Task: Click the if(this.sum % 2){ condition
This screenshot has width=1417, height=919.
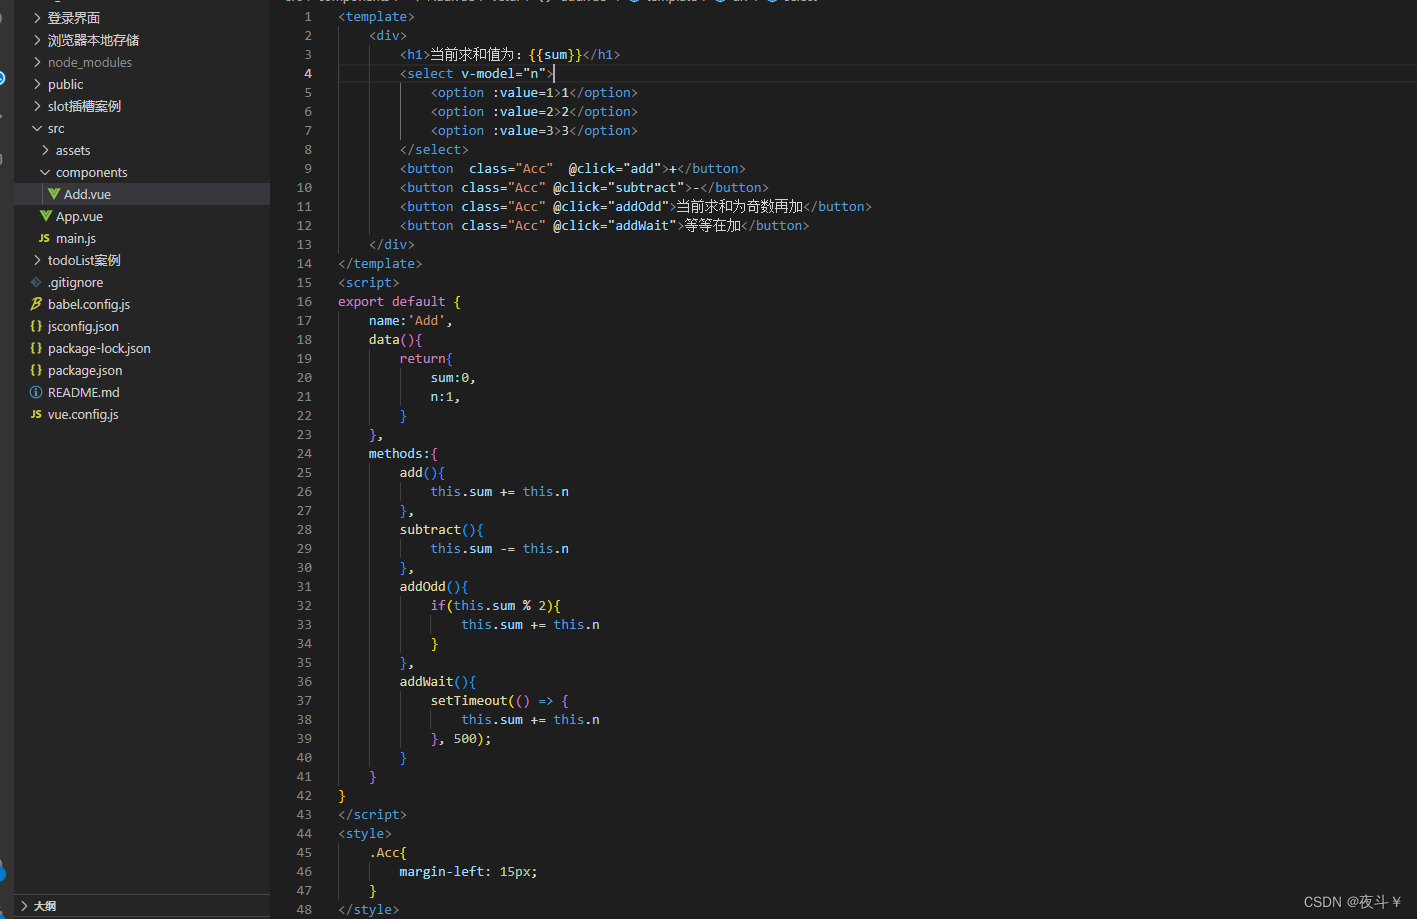Action: point(496,606)
